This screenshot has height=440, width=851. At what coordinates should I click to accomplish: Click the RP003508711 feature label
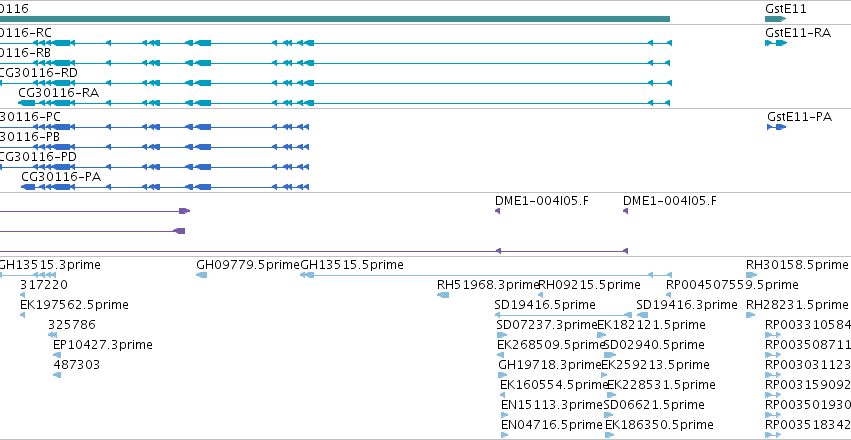[808, 345]
